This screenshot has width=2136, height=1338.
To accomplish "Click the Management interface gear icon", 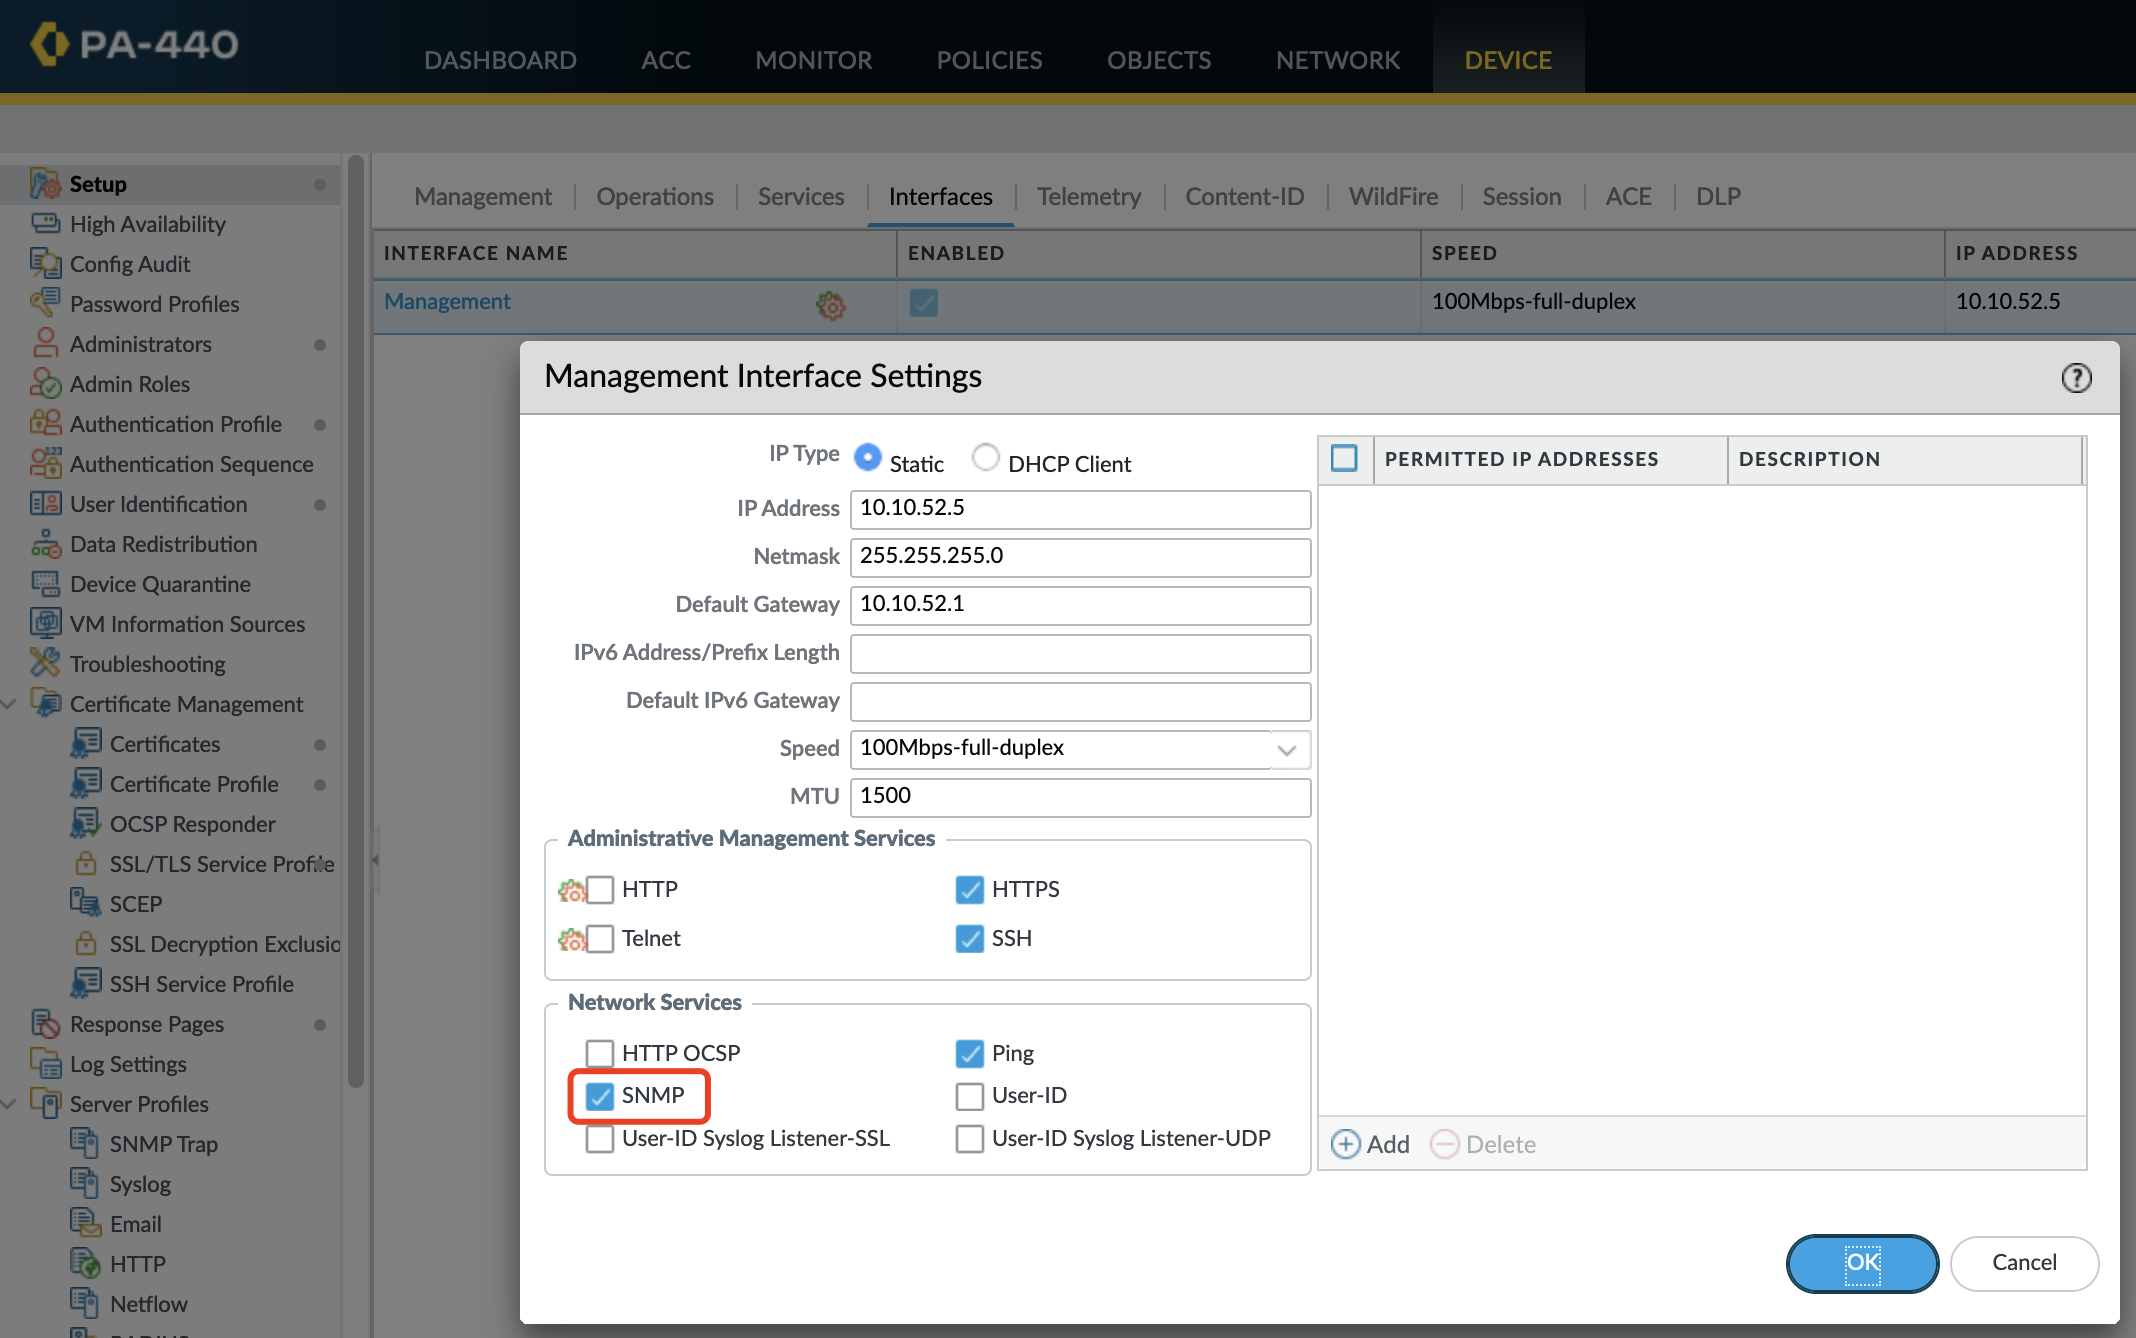I will 829,302.
